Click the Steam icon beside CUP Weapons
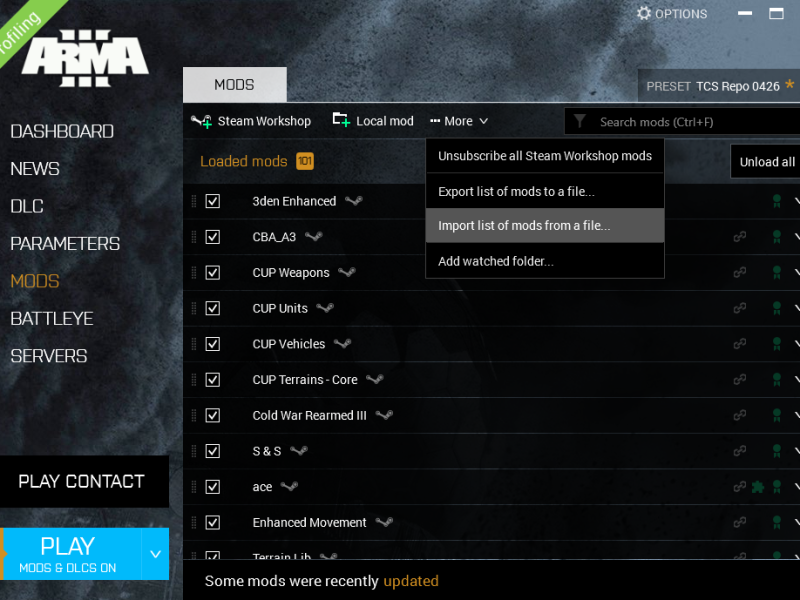The image size is (800, 600). (x=347, y=272)
